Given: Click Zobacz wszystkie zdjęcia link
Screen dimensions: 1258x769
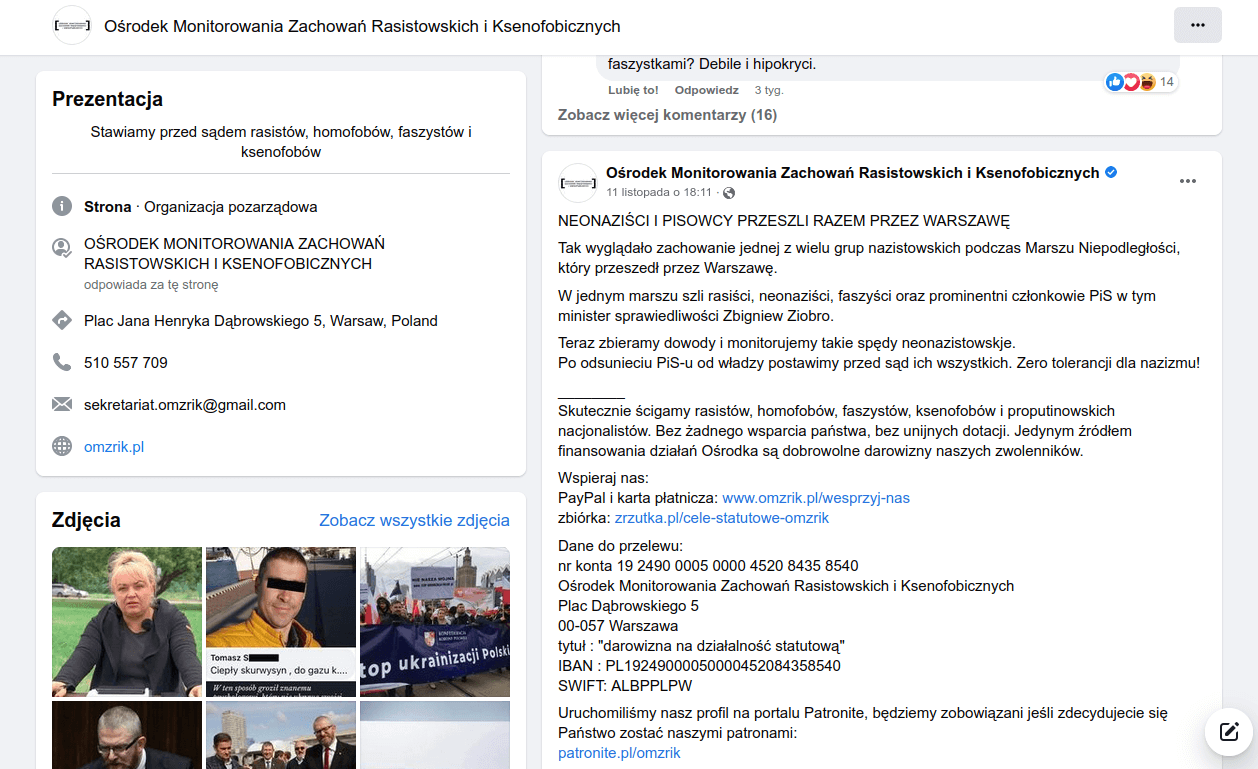Looking at the screenshot, I should click(x=414, y=520).
